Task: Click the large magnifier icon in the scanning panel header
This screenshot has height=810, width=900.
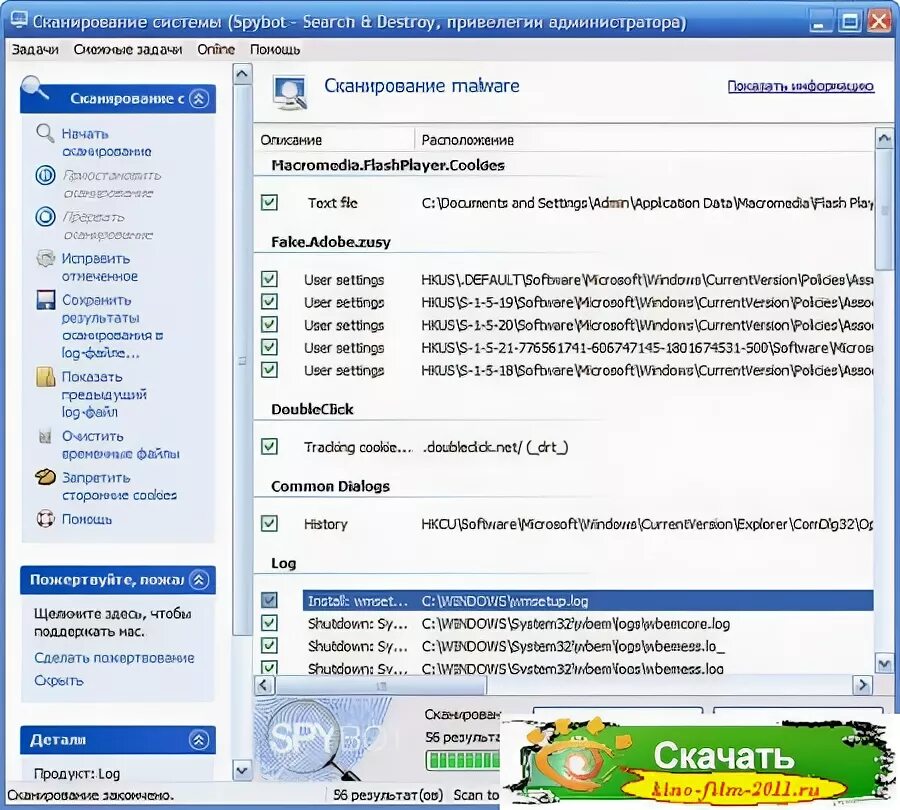Action: pyautogui.click(x=36, y=88)
